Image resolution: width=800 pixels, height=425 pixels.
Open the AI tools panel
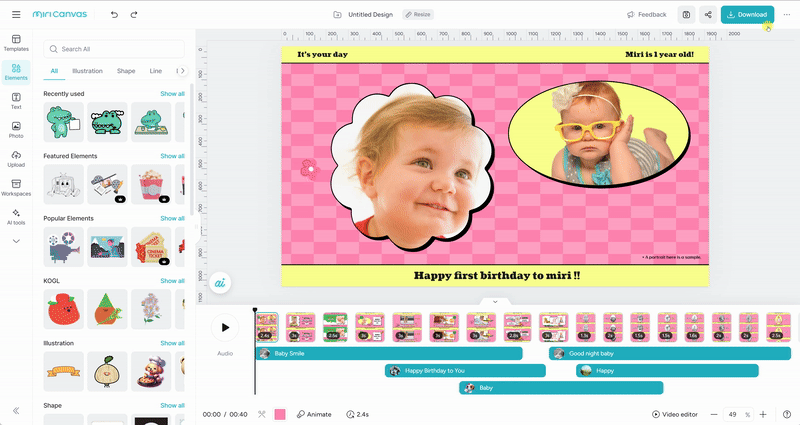(16, 216)
